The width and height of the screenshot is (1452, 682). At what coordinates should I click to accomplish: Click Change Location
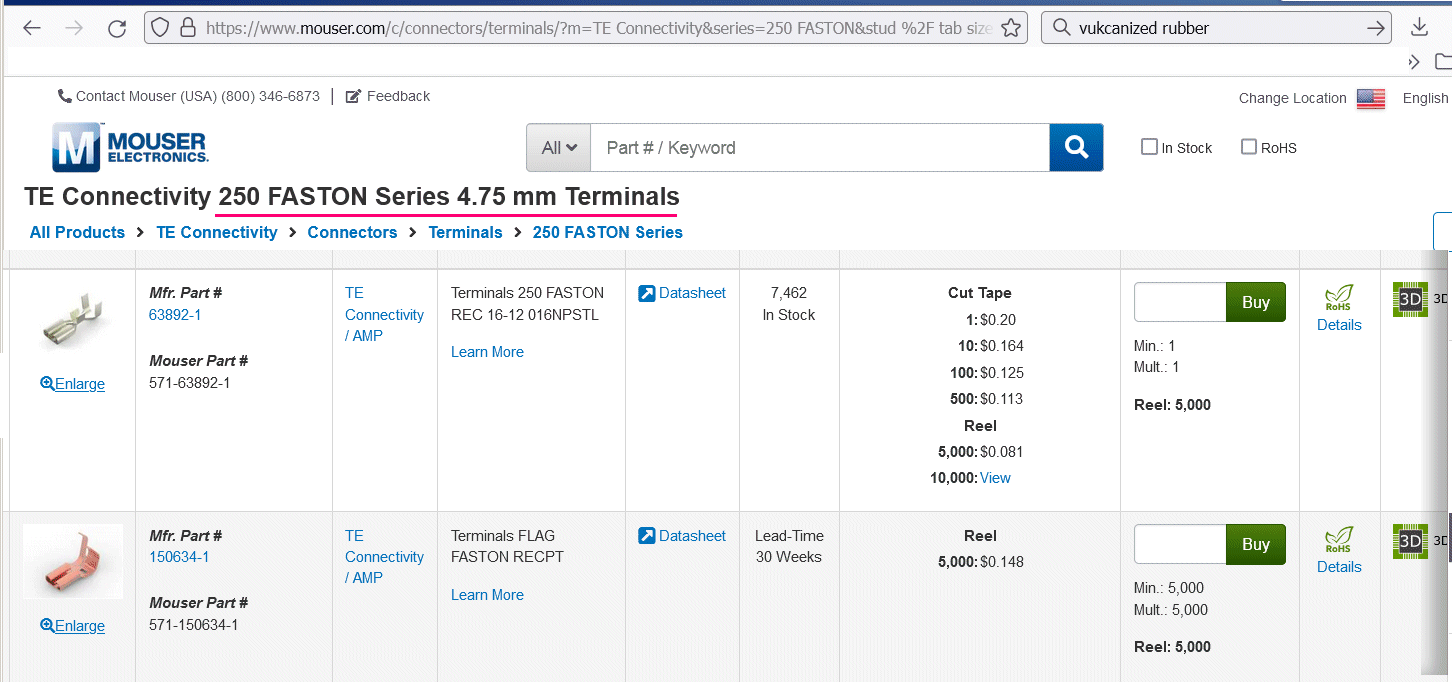point(1292,98)
